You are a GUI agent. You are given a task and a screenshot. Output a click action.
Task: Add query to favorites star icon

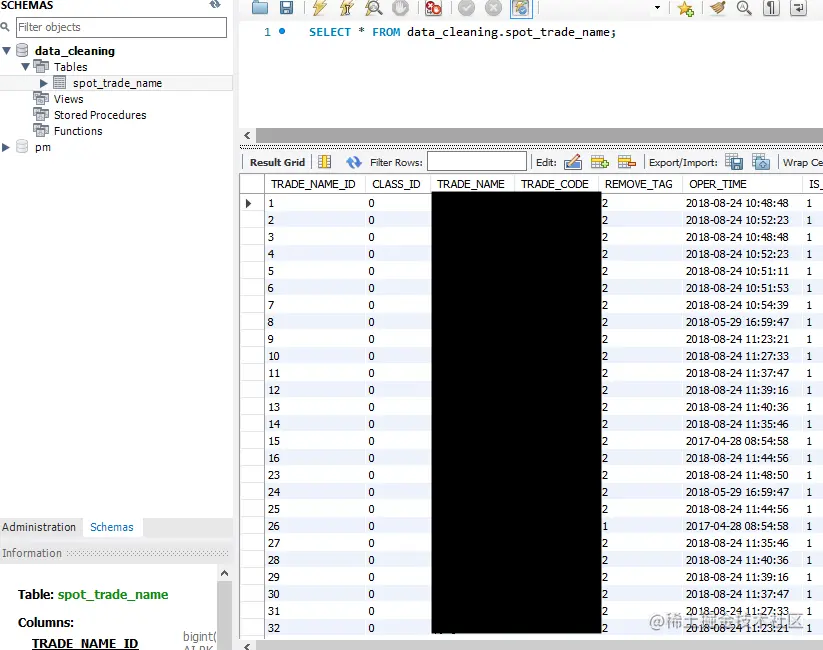(x=685, y=8)
